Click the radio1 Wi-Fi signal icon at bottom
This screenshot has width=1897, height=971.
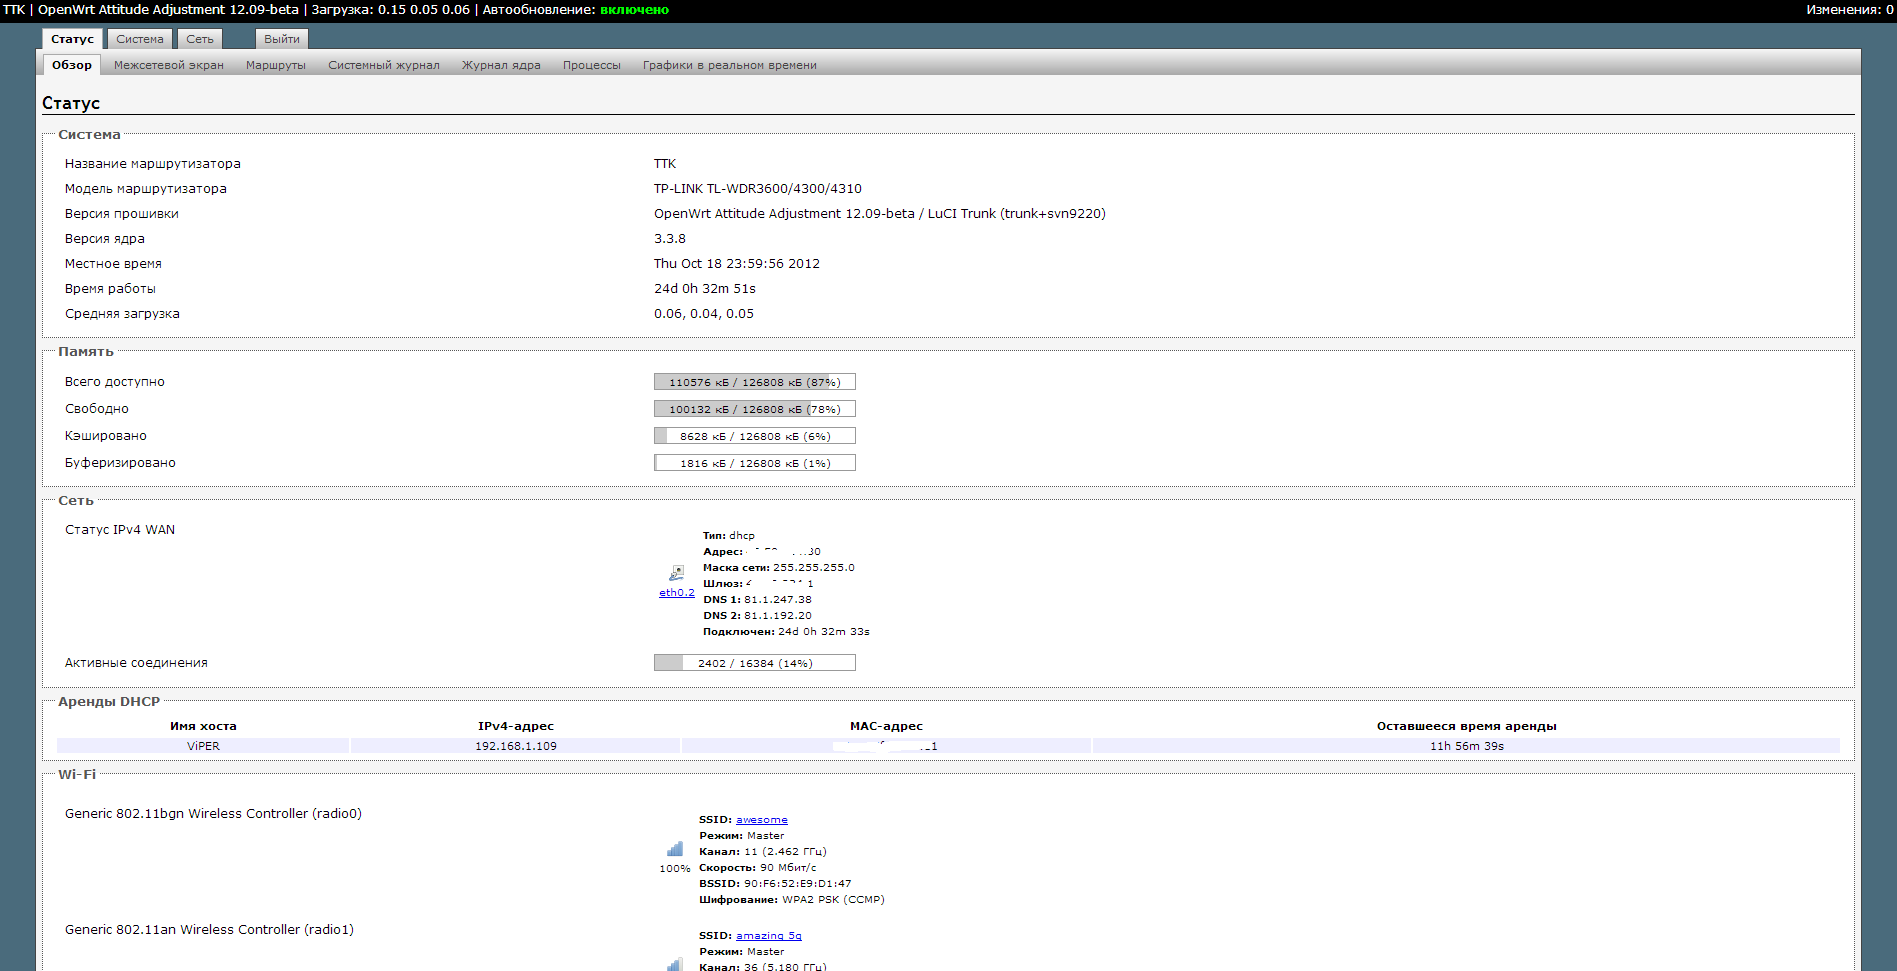coord(675,964)
